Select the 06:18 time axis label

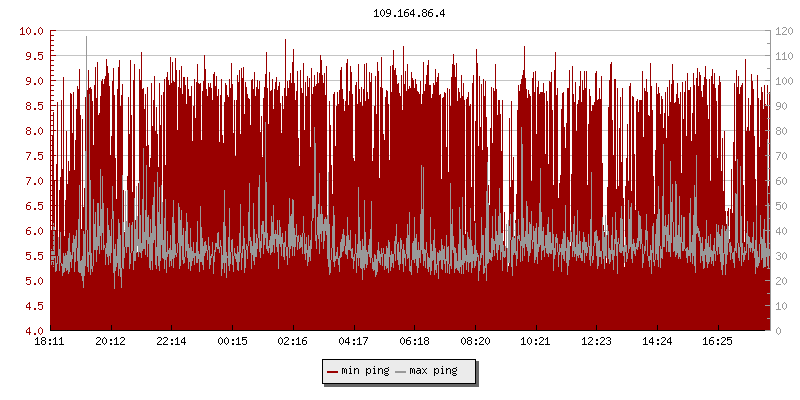[x=414, y=341]
